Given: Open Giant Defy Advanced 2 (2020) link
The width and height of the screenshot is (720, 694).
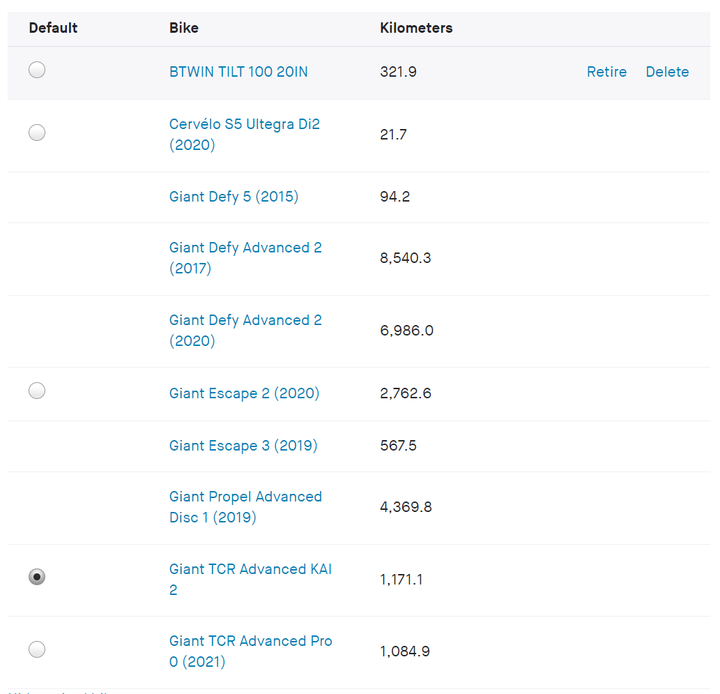Looking at the screenshot, I should [x=245, y=330].
